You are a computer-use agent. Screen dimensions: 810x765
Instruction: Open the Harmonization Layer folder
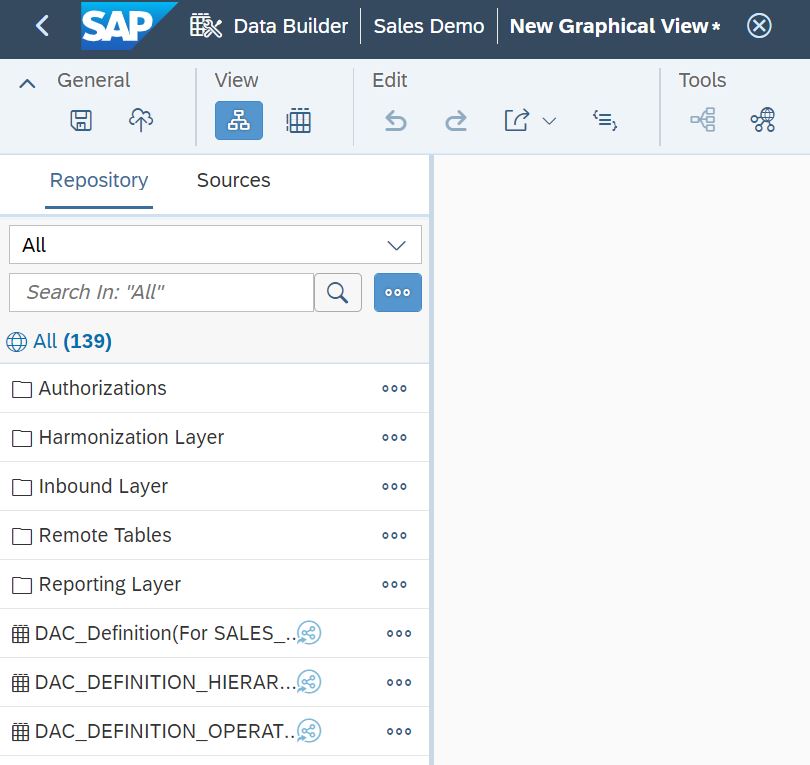tap(131, 437)
